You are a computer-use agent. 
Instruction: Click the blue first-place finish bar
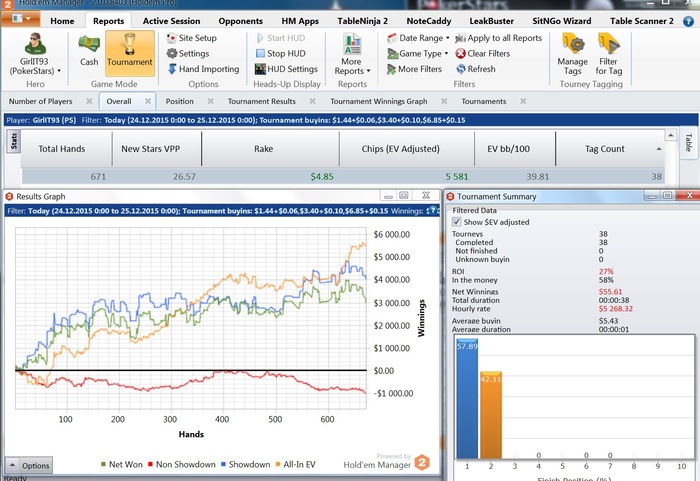click(467, 398)
